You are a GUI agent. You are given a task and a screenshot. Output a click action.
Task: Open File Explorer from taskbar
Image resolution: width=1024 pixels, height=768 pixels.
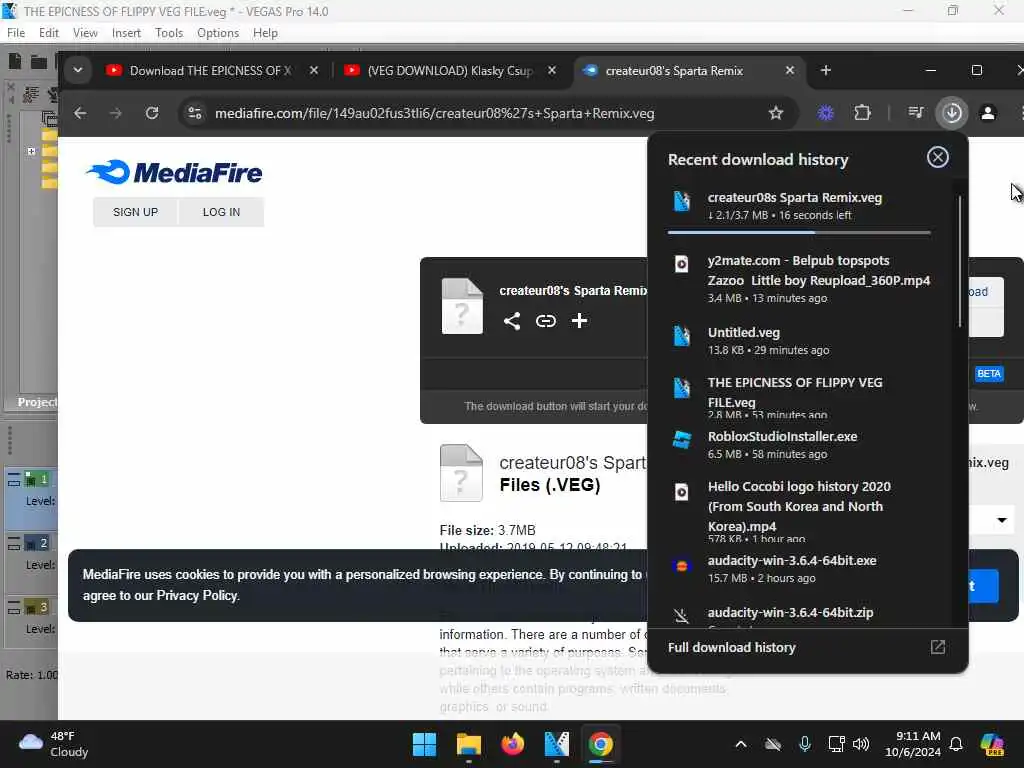(468, 744)
